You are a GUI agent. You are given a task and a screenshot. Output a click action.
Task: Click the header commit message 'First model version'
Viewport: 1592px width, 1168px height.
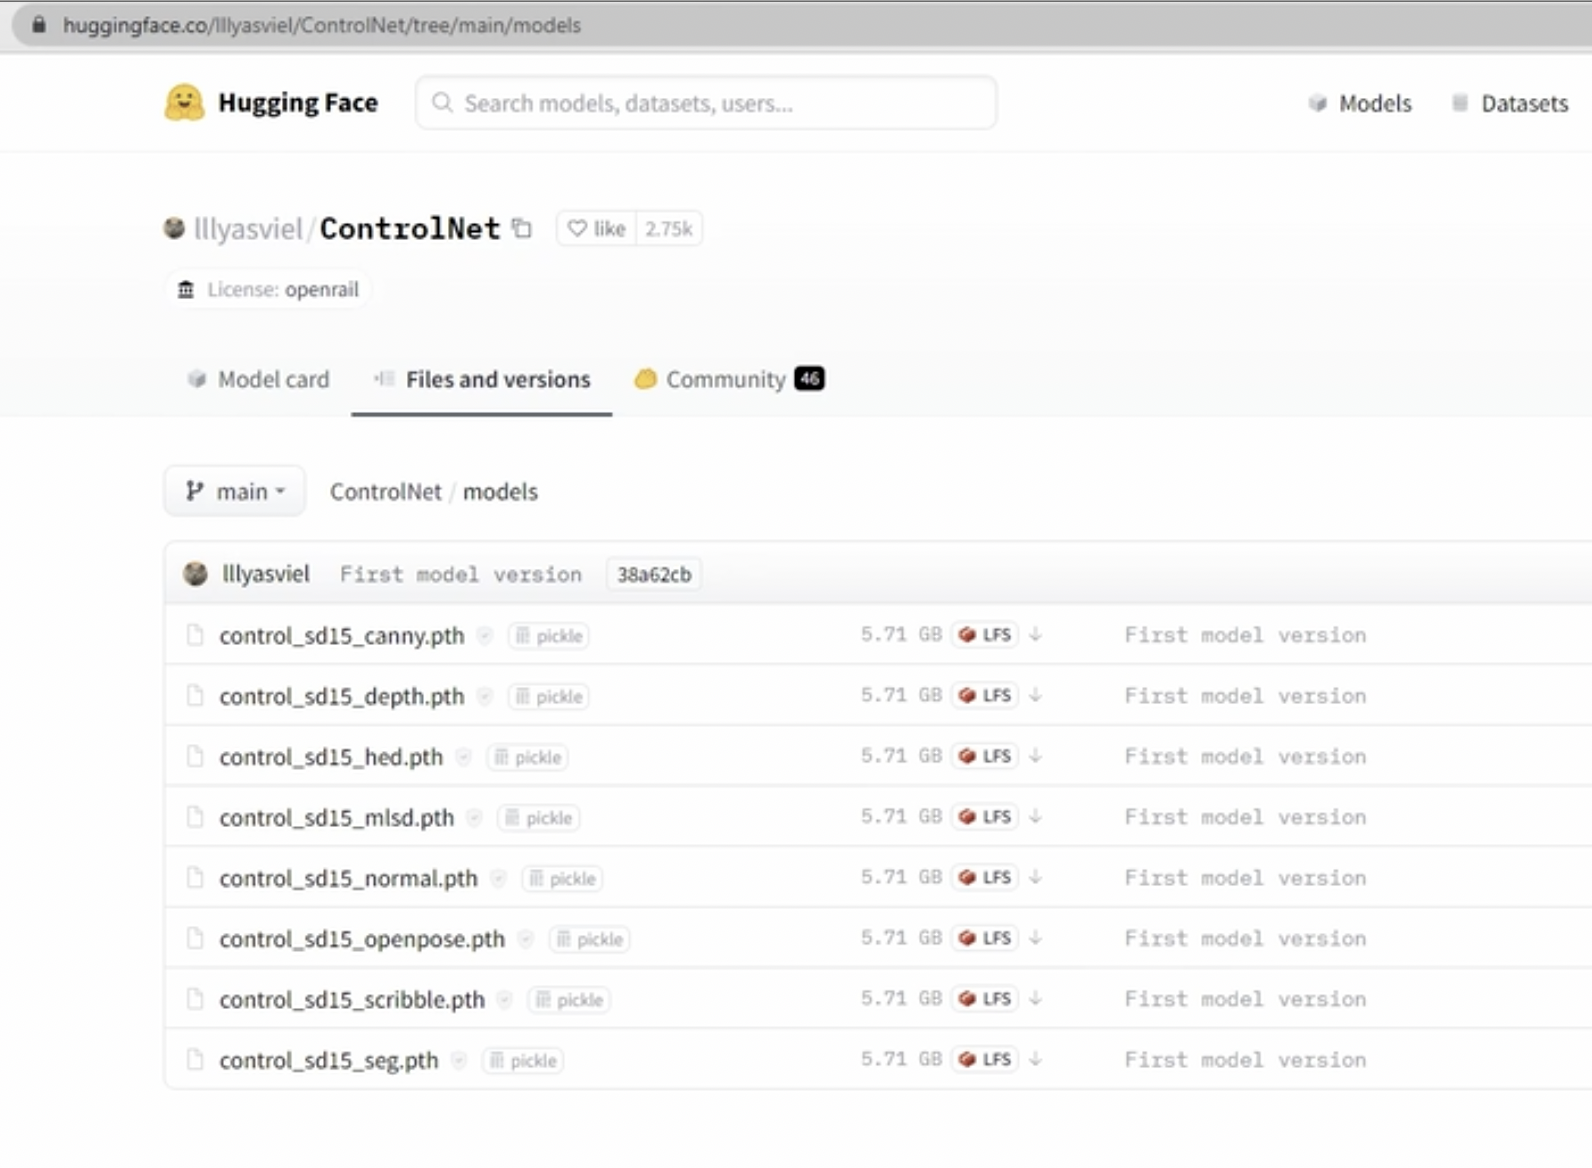(461, 575)
